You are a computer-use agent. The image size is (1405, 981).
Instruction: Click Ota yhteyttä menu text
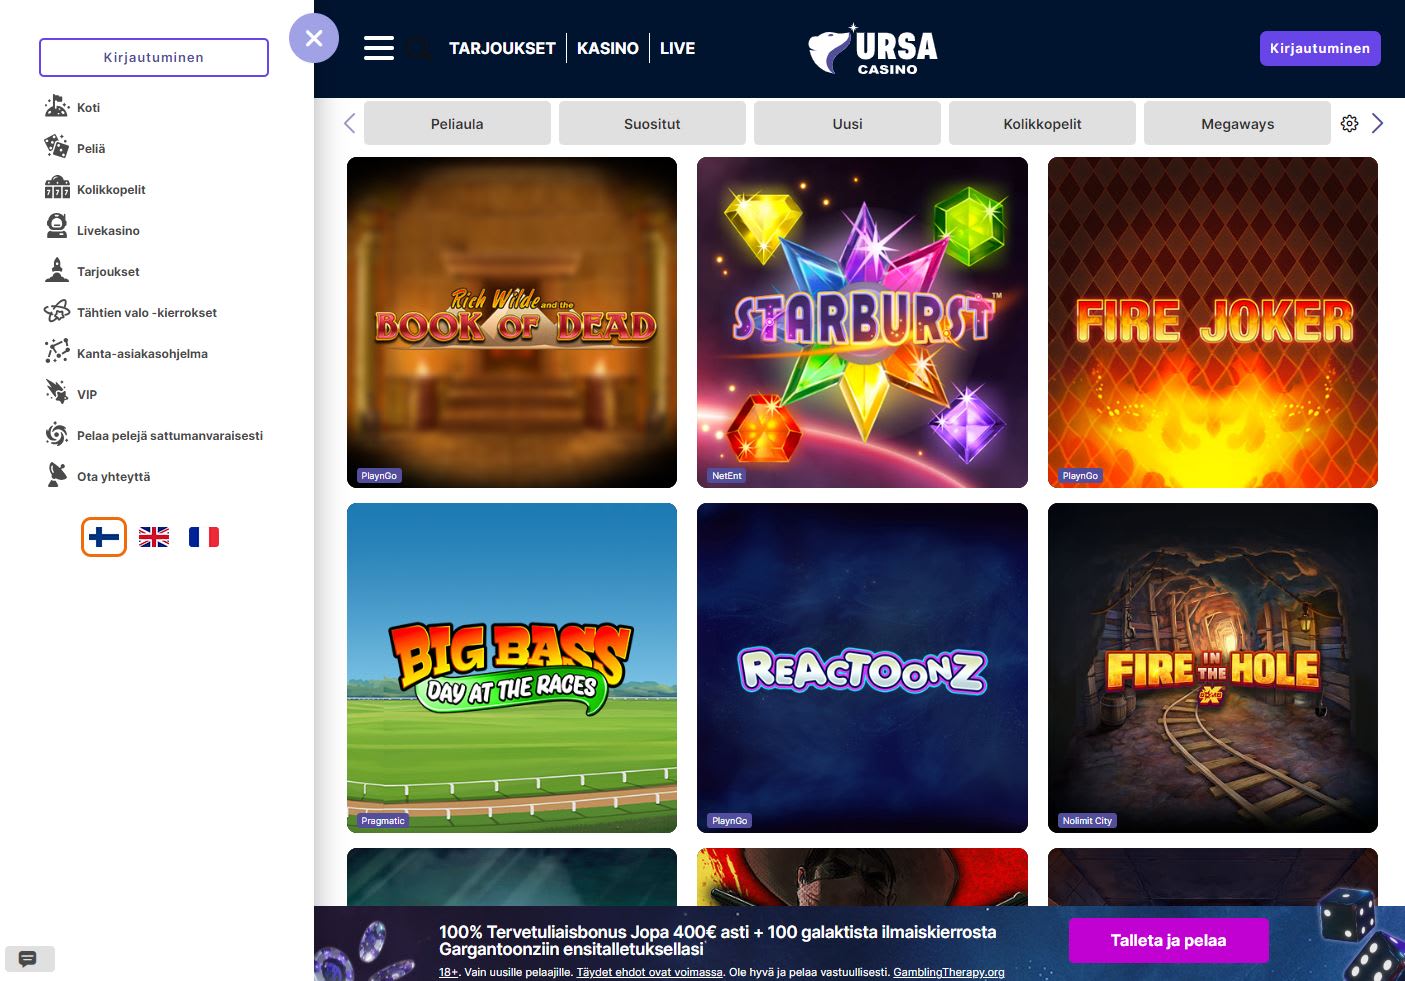[113, 476]
